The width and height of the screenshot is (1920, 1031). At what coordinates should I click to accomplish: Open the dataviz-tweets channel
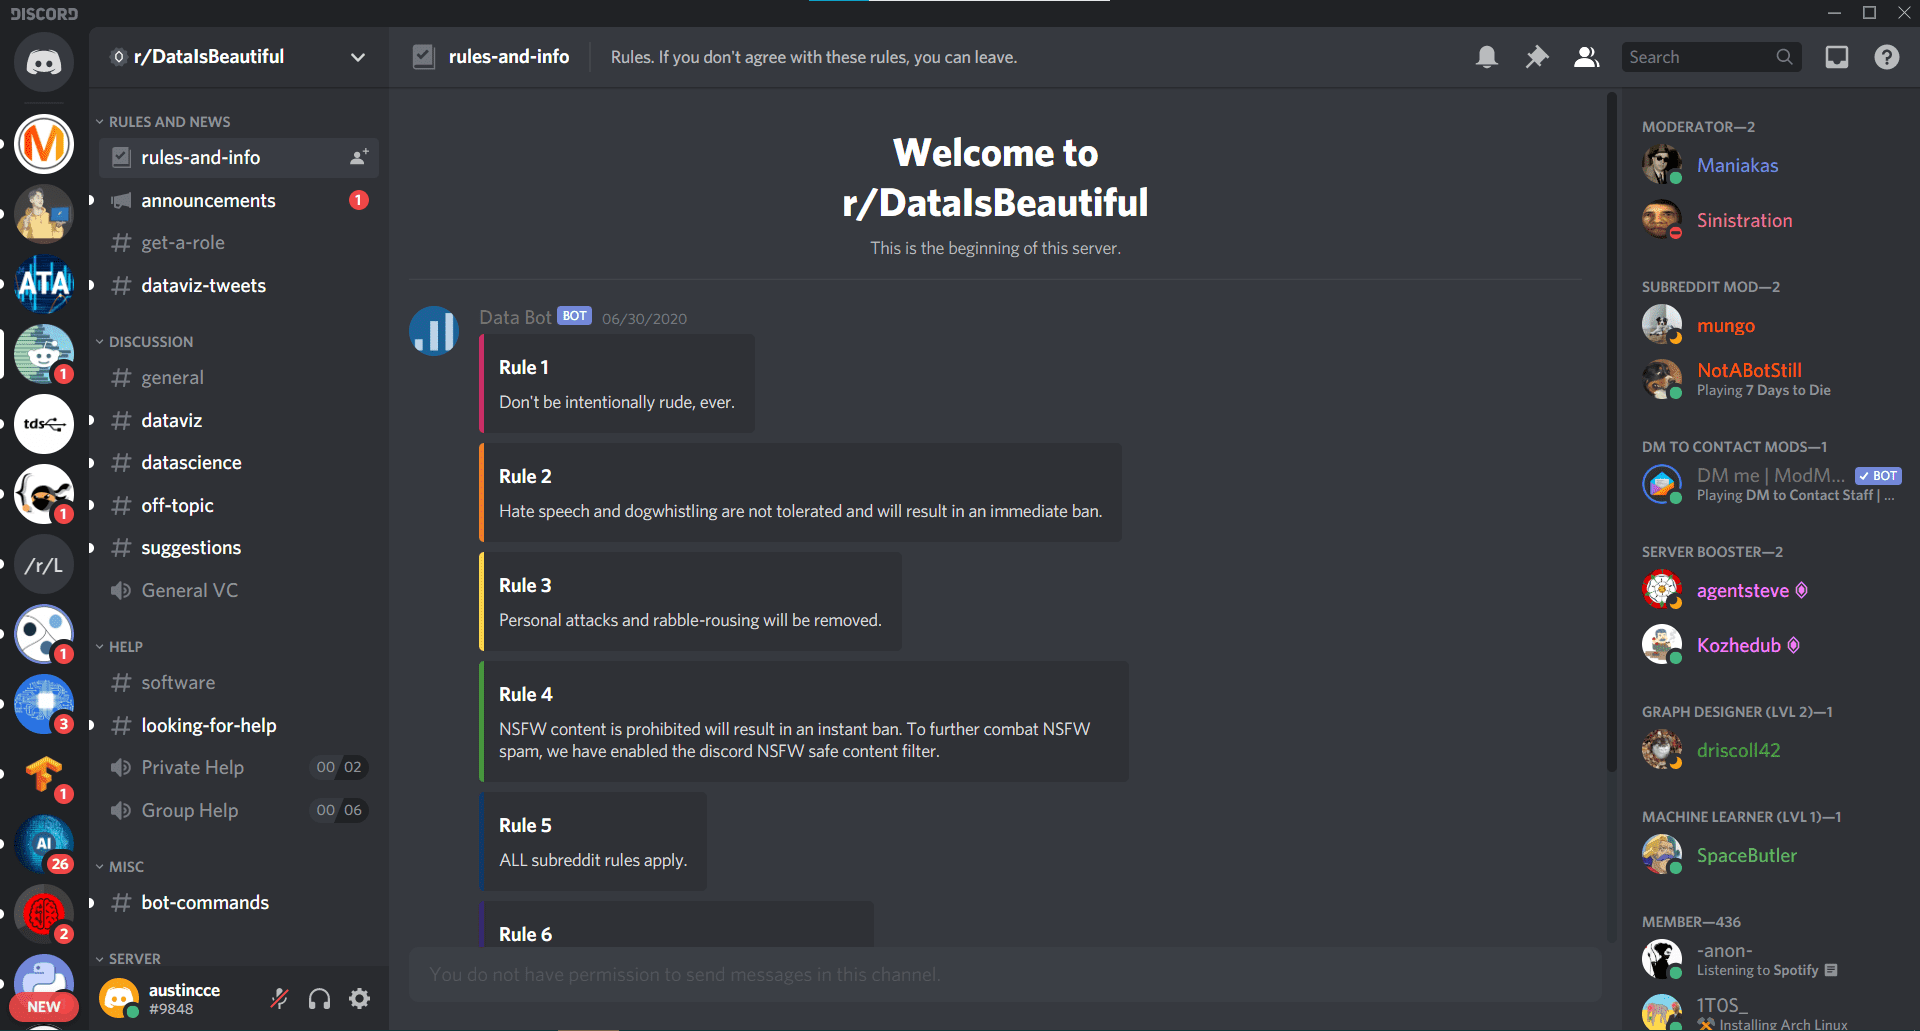[239, 285]
